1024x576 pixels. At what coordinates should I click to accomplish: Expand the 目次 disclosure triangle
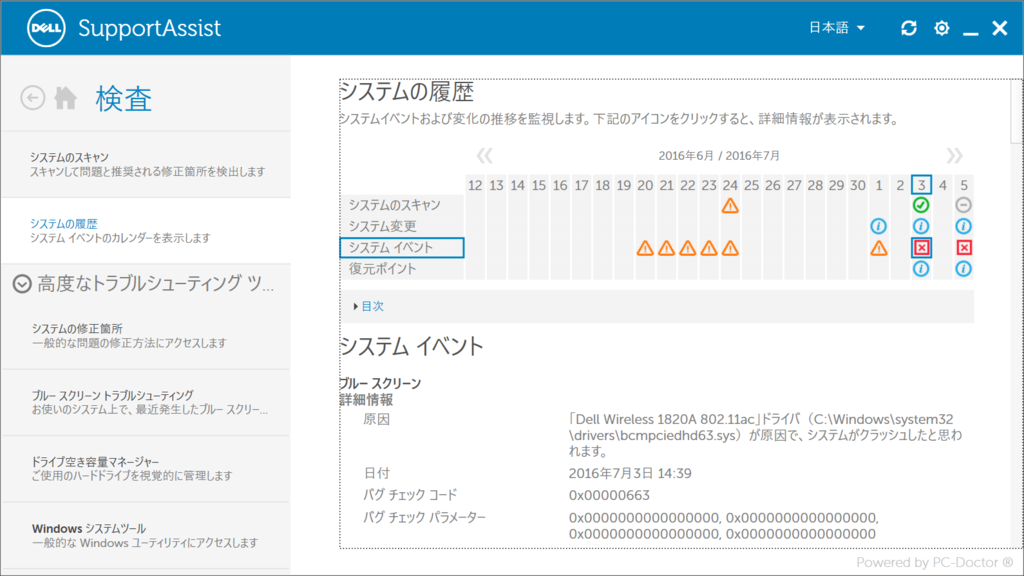click(355, 306)
